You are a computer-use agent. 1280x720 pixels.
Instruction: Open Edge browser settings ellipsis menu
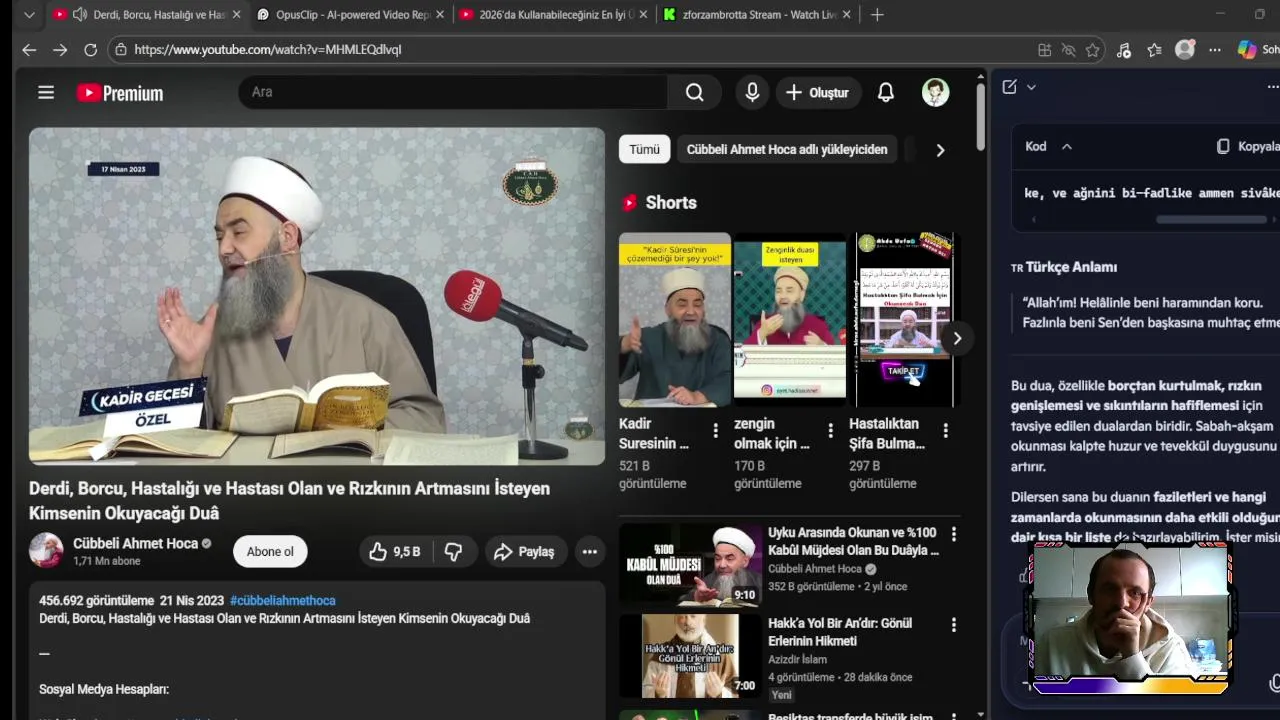1215,50
